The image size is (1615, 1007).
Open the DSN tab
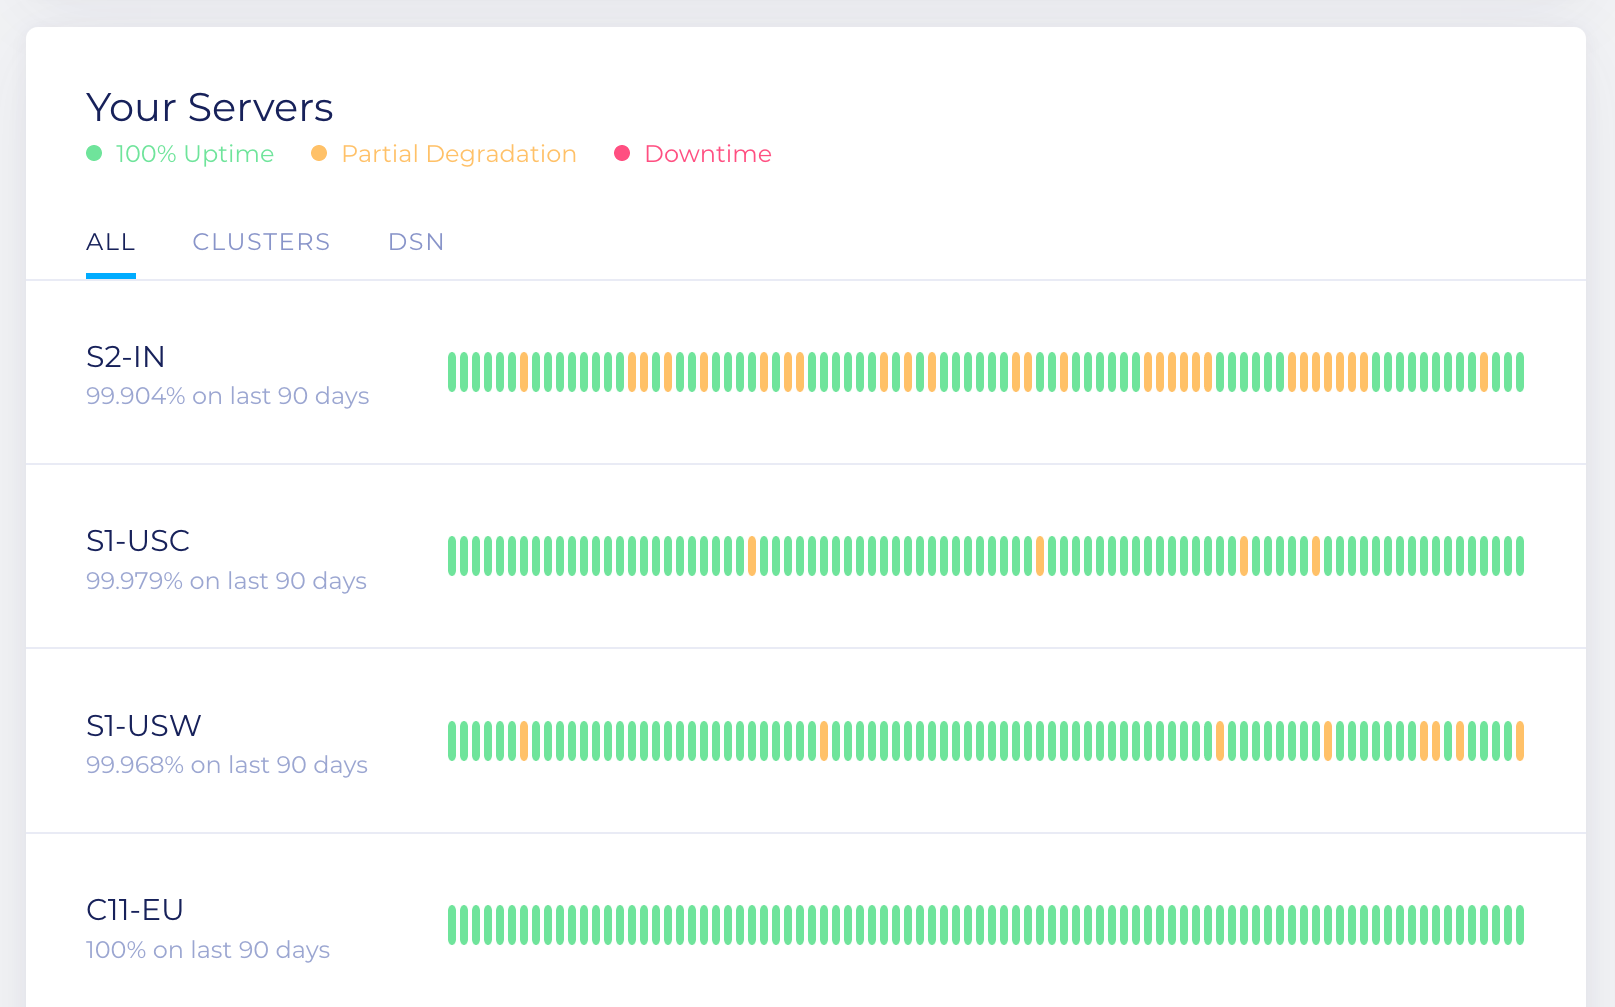[x=416, y=242]
